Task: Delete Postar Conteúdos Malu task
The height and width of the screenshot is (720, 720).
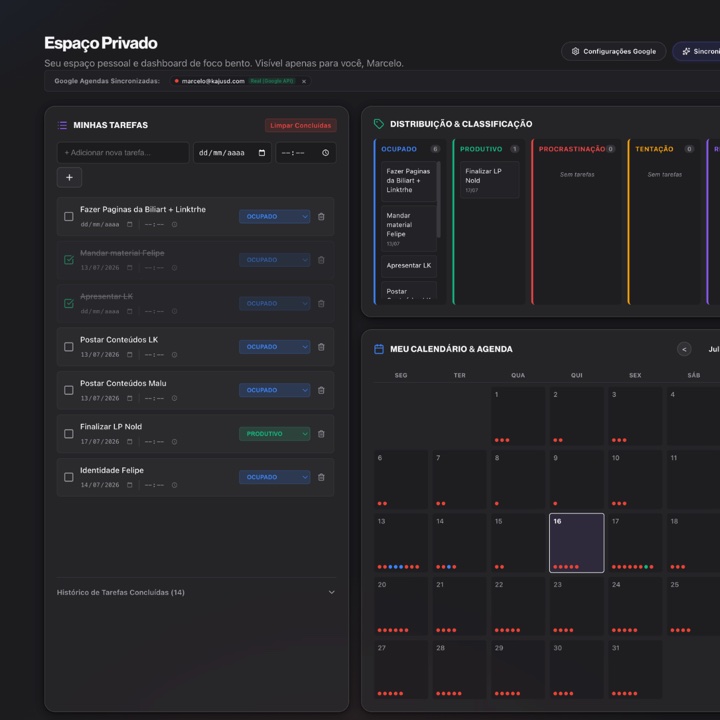Action: click(x=321, y=390)
